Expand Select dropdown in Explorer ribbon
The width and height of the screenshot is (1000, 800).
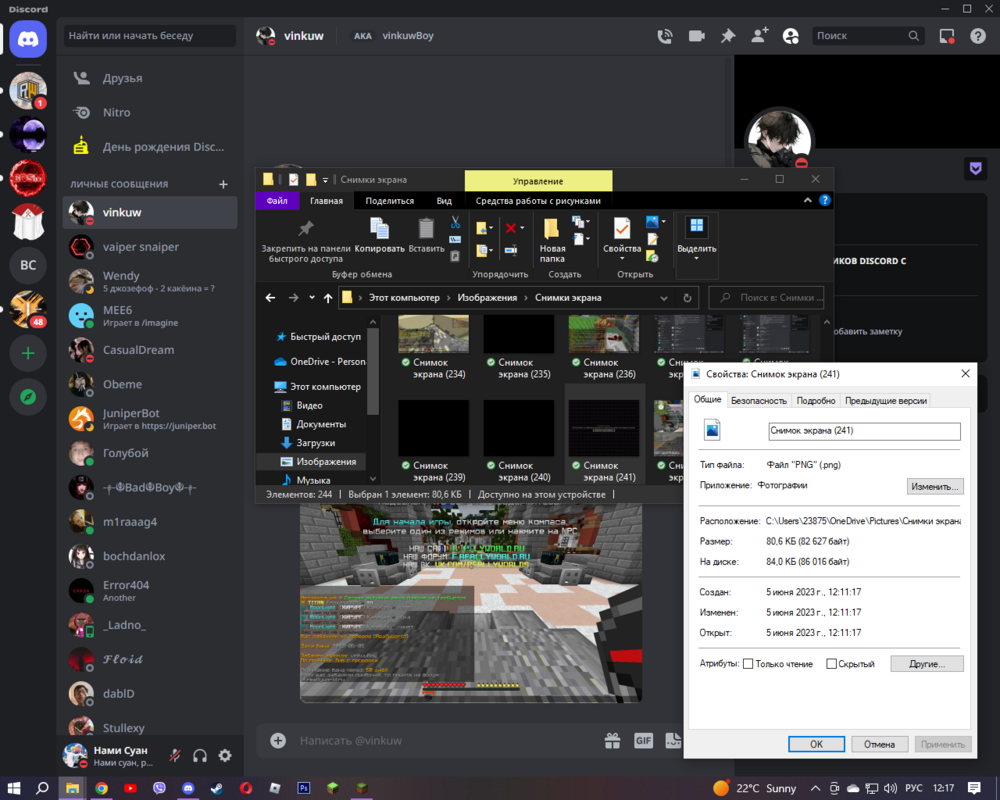pyautogui.click(x=696, y=258)
